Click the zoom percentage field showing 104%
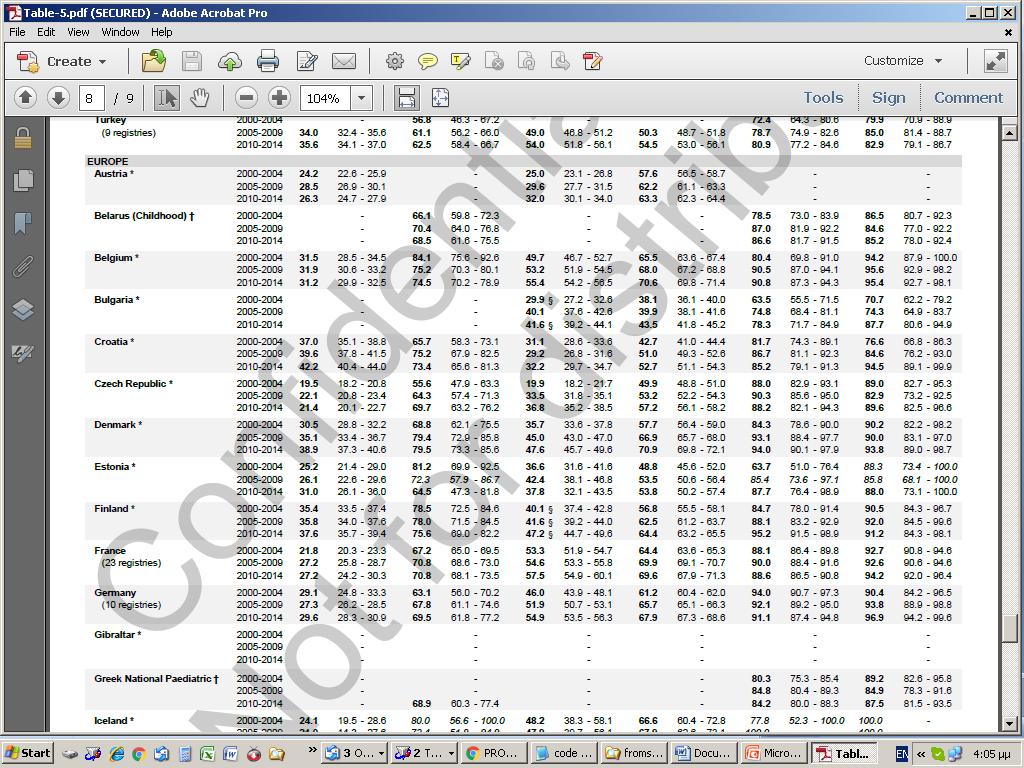1024x768 pixels. coord(325,98)
